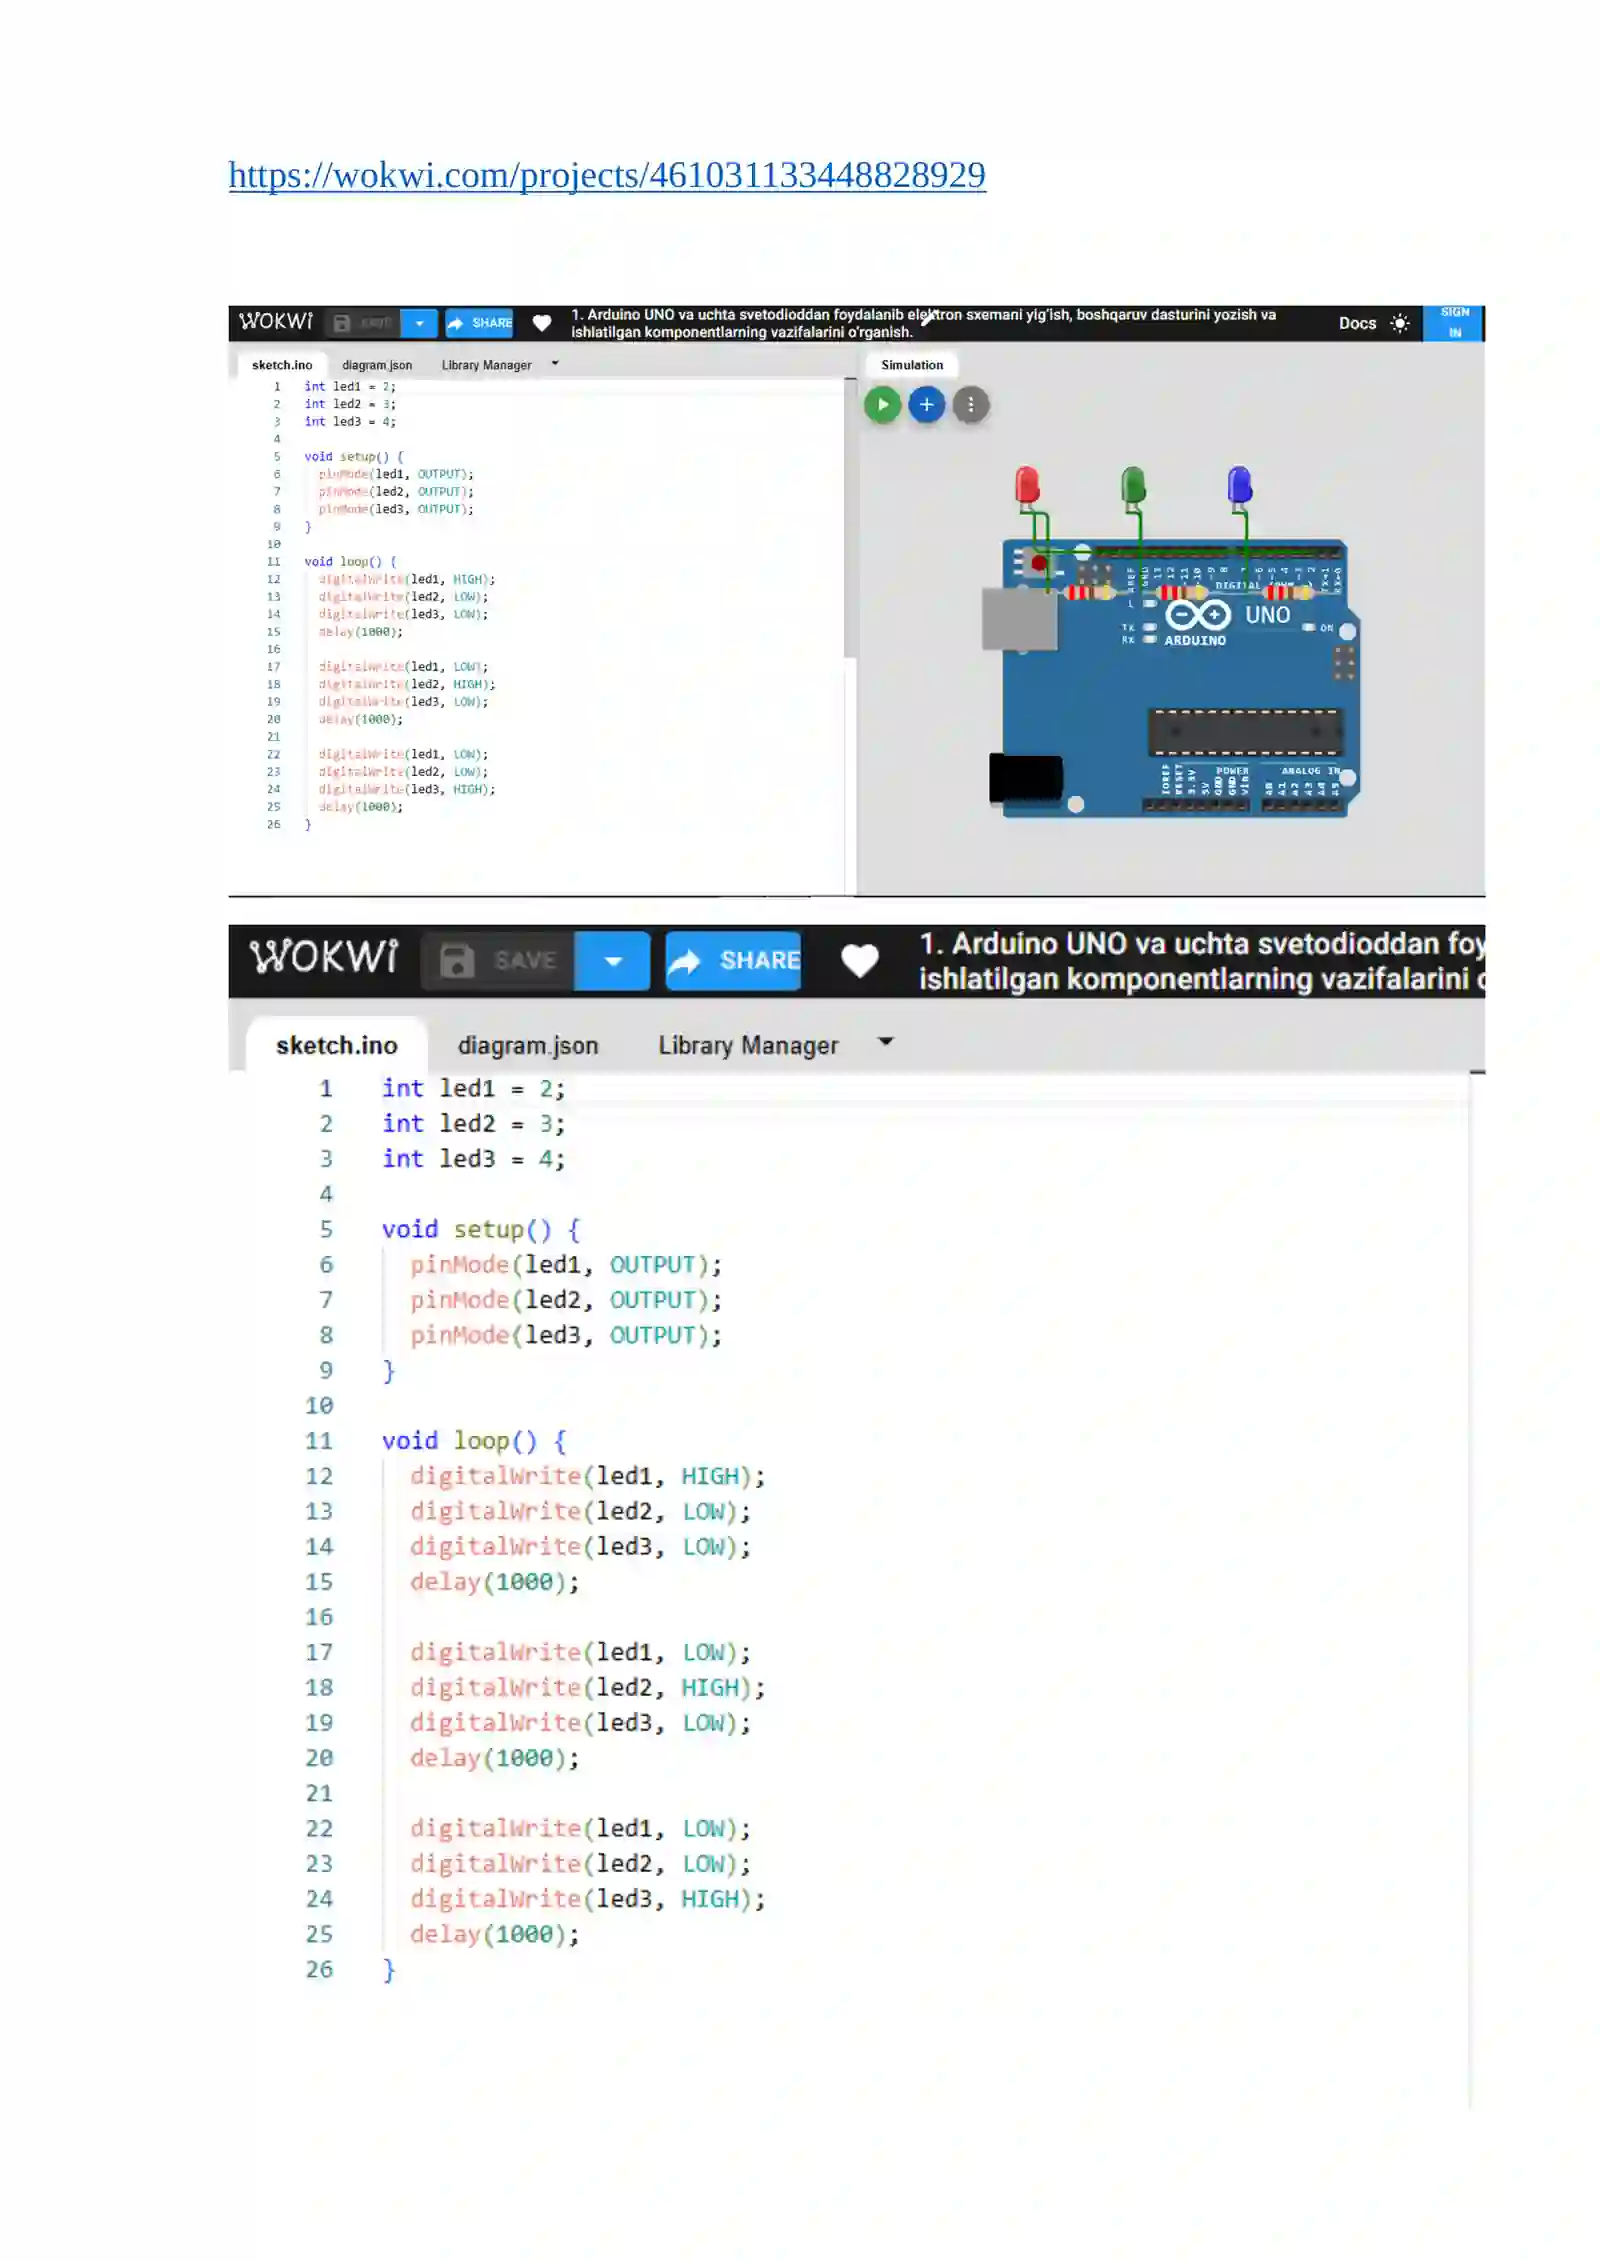The image size is (1600, 2262).
Task: Click heart icon in small upper Wokwi toolbar
Action: pyautogui.click(x=541, y=323)
